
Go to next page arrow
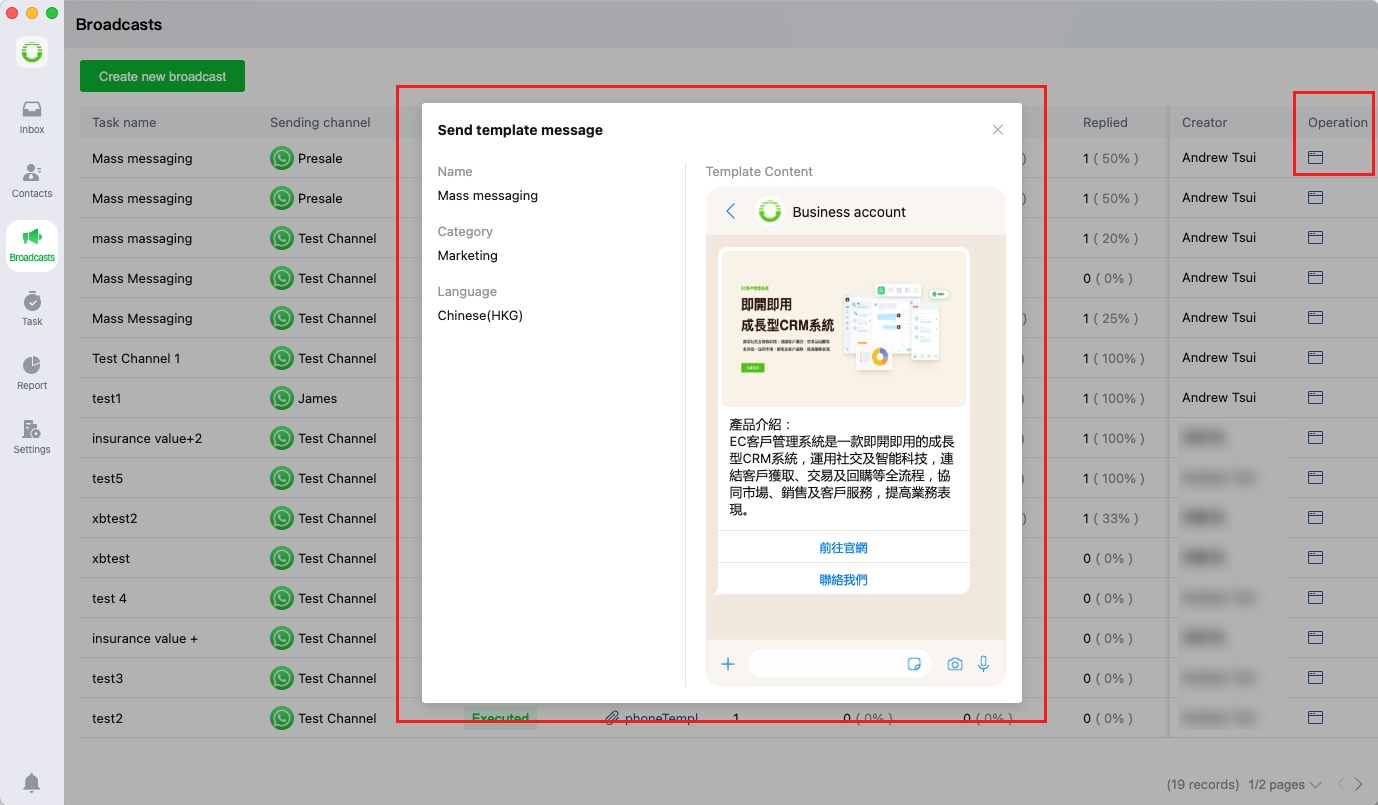pos(1358,785)
